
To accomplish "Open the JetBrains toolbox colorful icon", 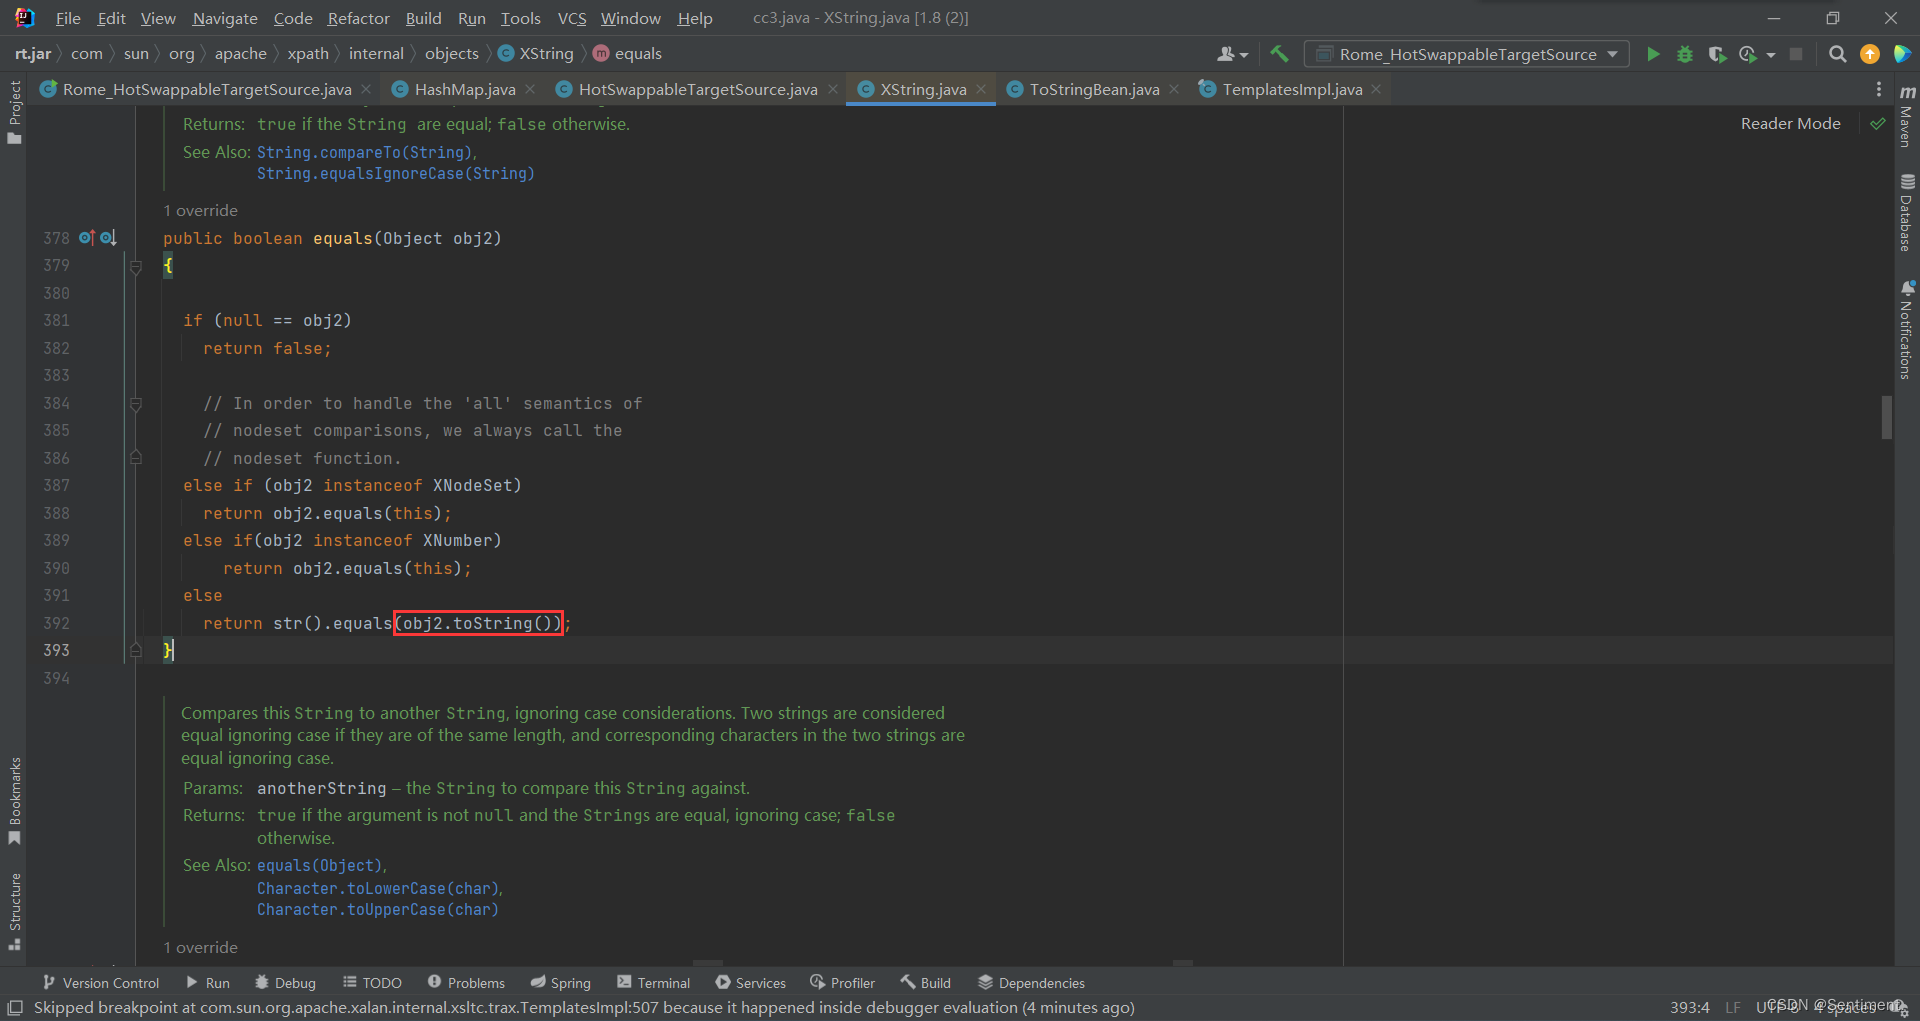I will tap(1902, 54).
